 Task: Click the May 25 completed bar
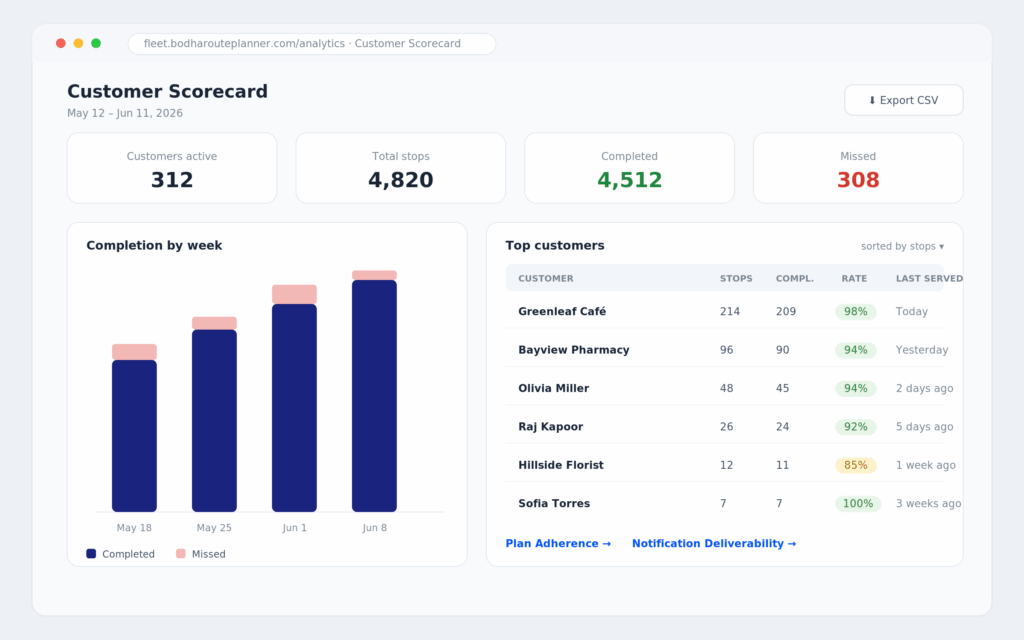[214, 421]
